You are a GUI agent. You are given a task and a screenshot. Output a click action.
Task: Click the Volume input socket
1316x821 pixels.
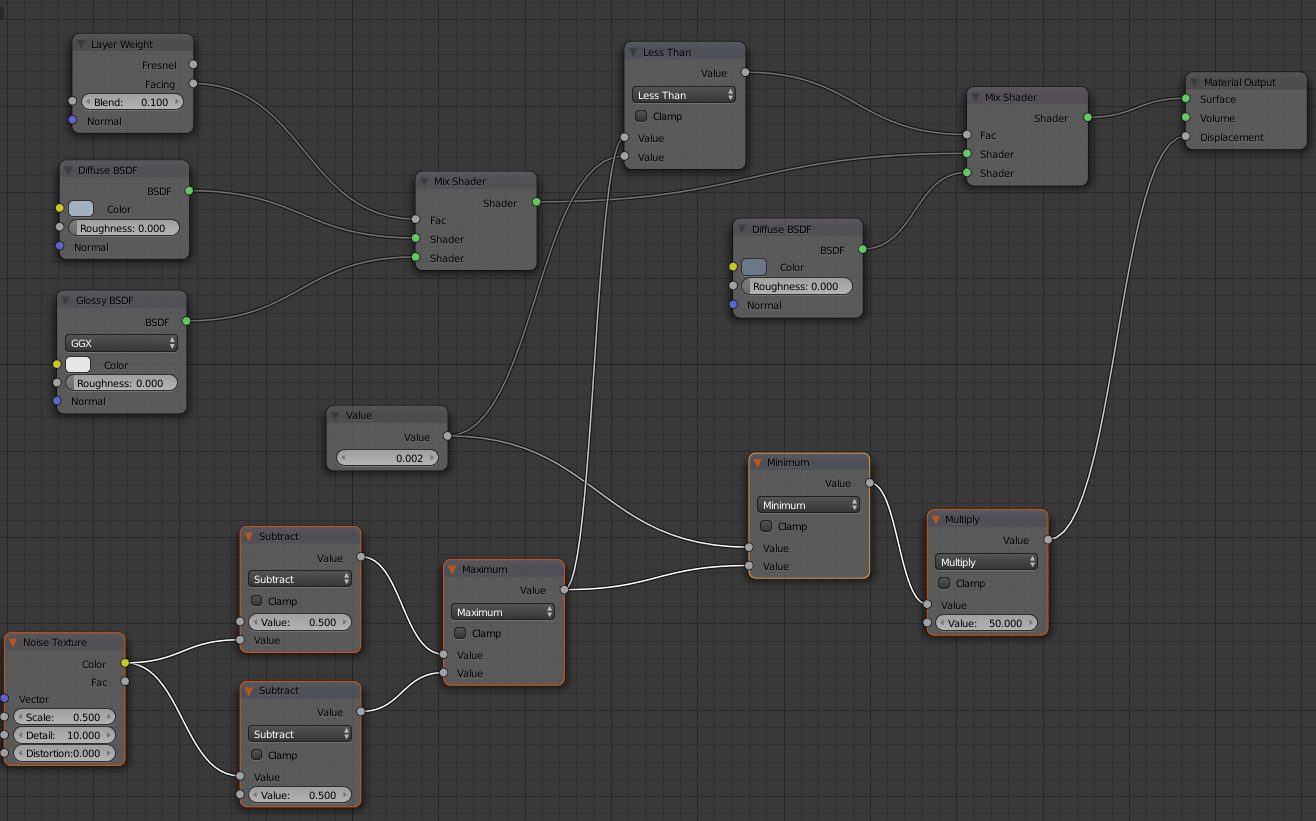point(1186,118)
